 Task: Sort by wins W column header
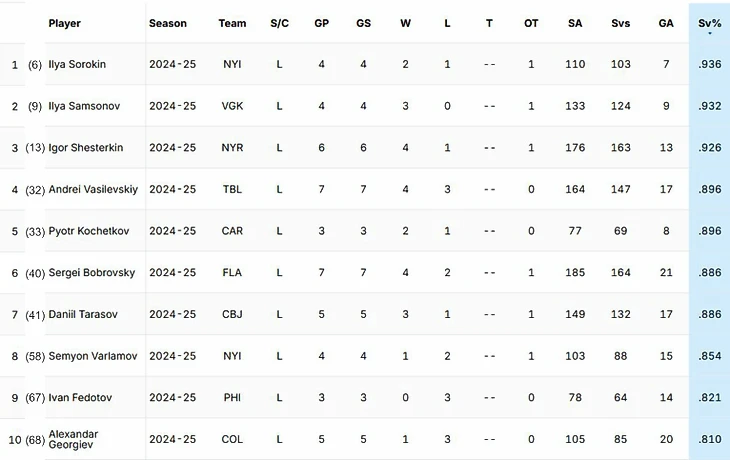click(406, 23)
